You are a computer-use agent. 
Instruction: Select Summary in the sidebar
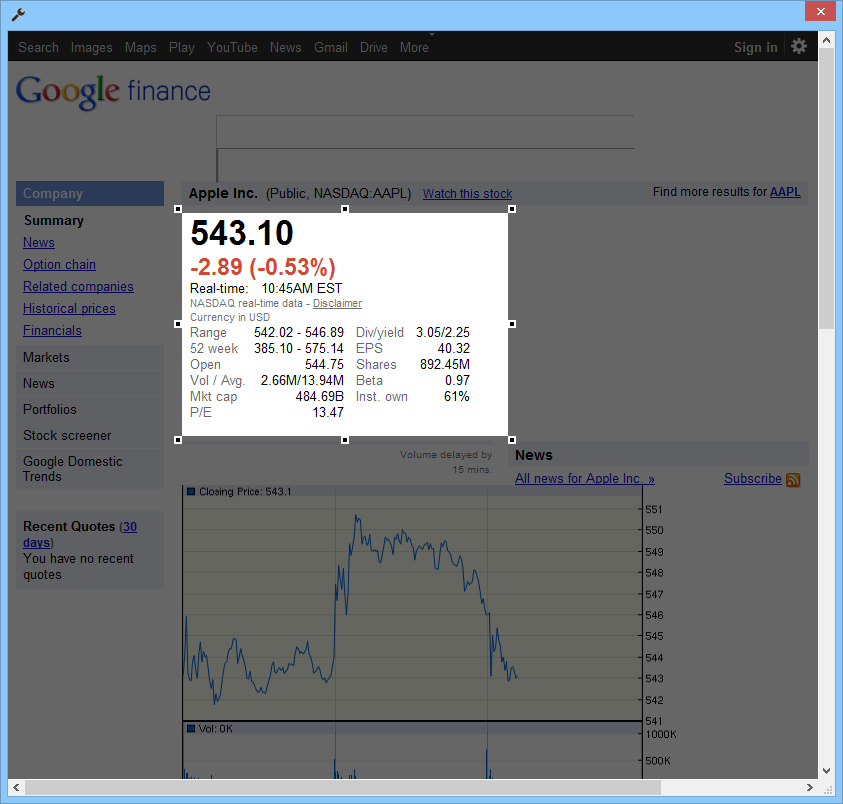click(54, 220)
